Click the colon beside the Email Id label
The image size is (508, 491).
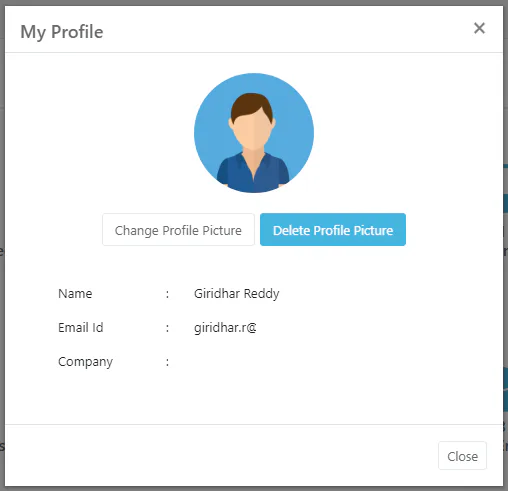pos(167,328)
